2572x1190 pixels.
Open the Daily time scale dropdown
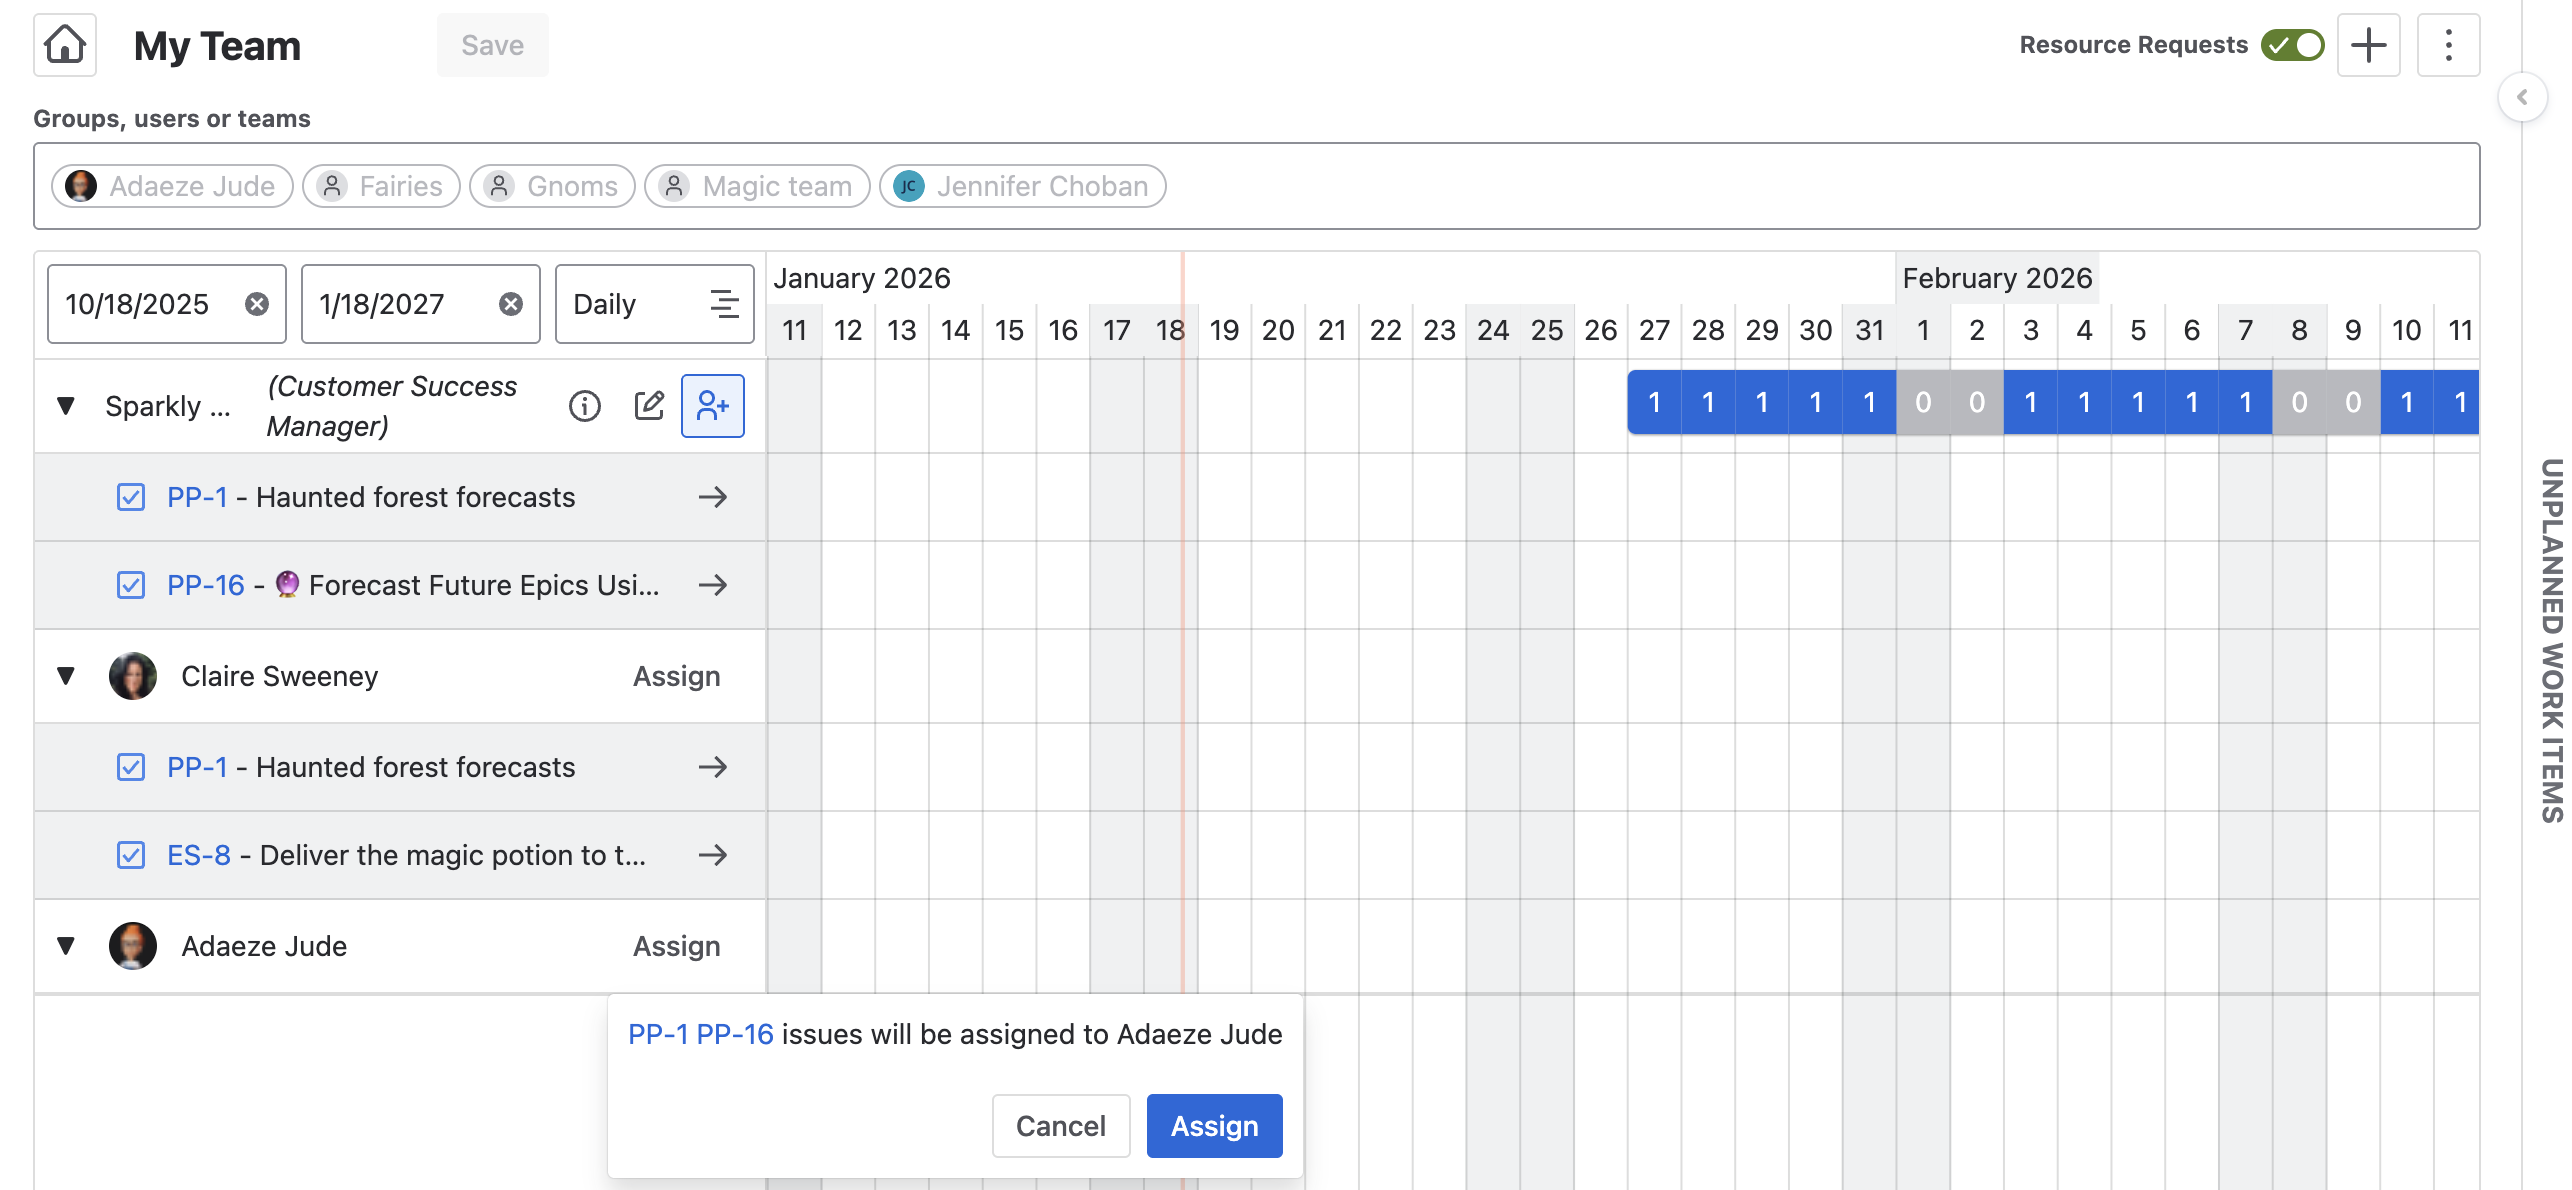(654, 304)
